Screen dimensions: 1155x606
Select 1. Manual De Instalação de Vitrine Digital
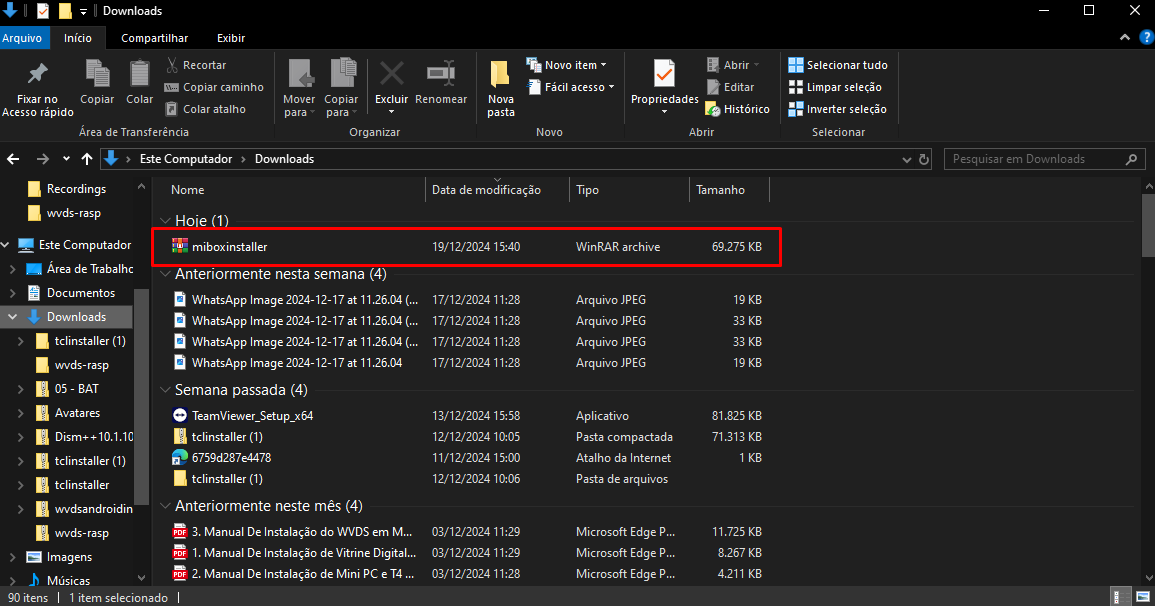point(466,552)
